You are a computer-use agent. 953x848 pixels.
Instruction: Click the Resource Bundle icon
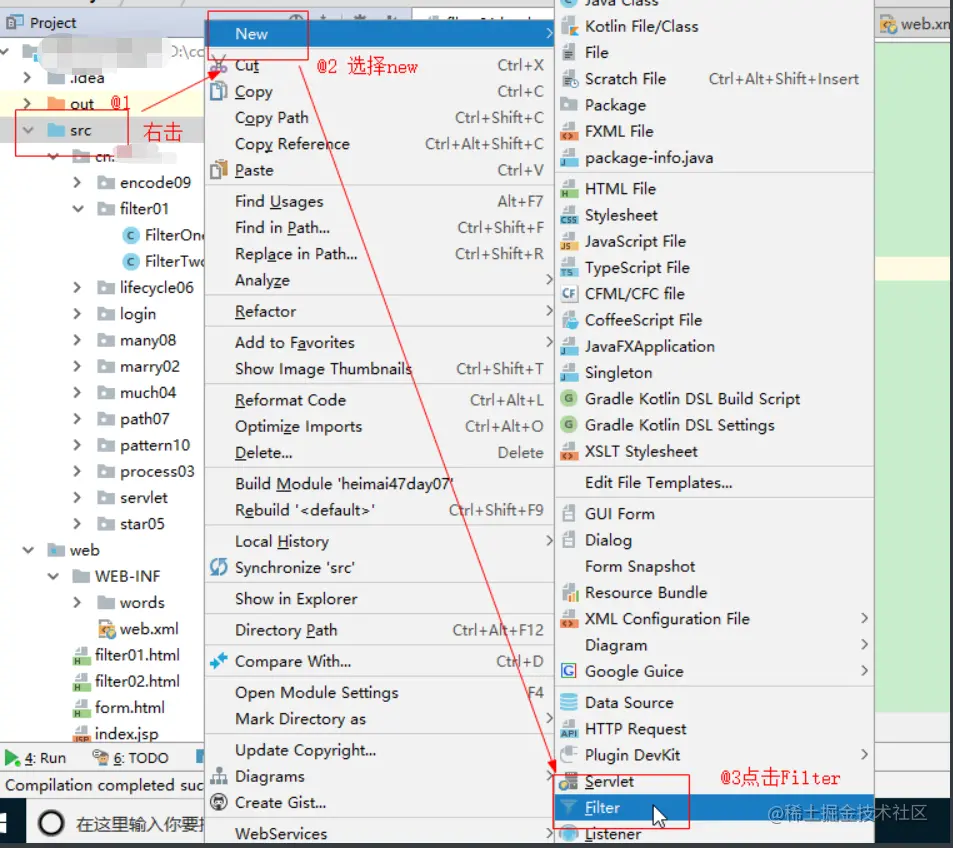pyautogui.click(x=569, y=592)
